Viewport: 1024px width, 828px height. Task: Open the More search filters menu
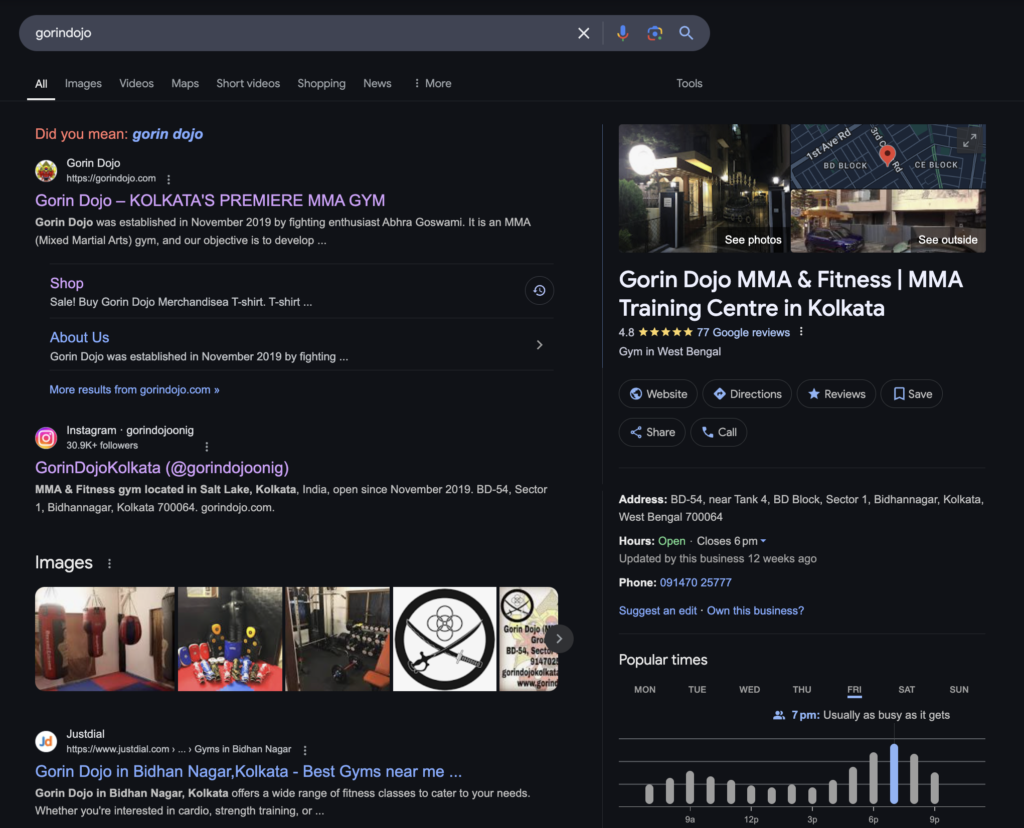433,84
